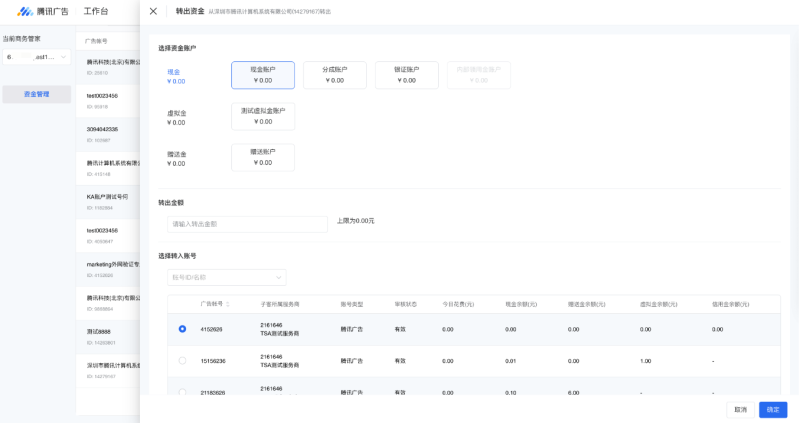Close the 转出资金 panel with X
This screenshot has height=423, width=800.
(153, 11)
